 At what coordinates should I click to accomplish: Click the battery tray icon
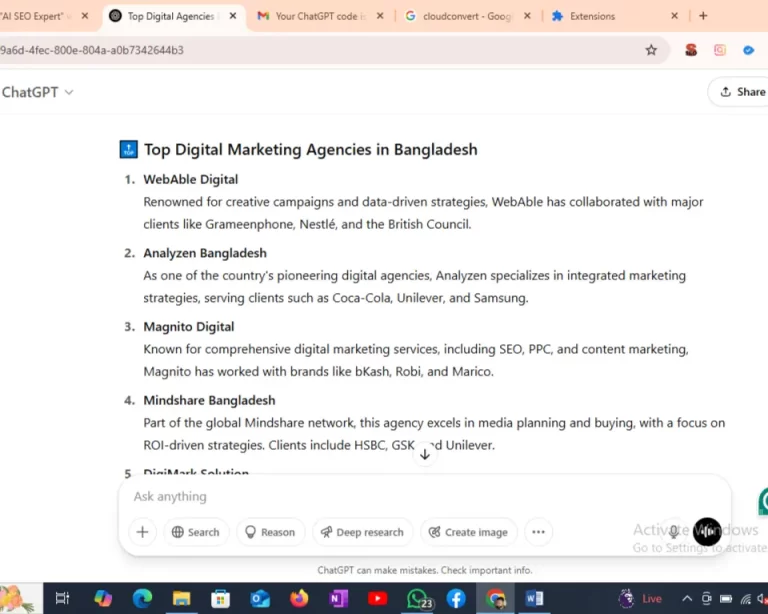(x=726, y=598)
